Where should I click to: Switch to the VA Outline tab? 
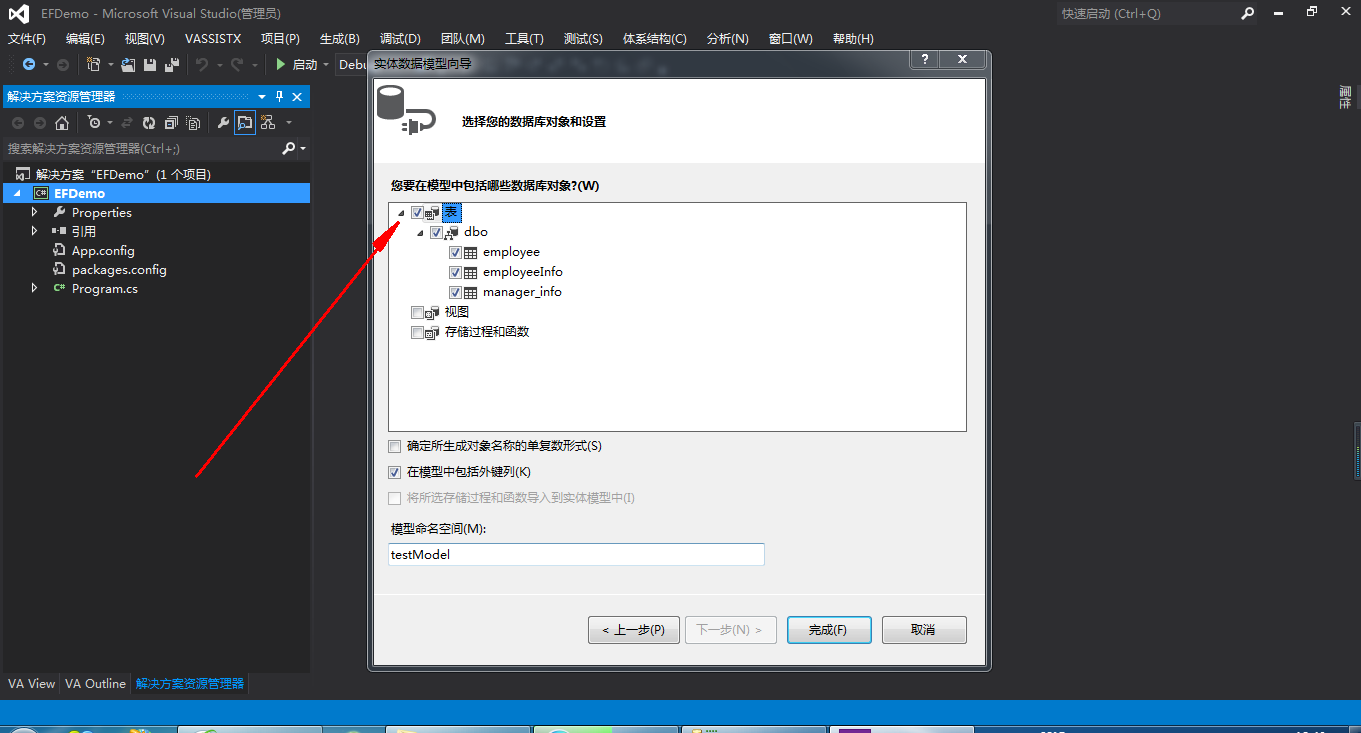[96, 684]
